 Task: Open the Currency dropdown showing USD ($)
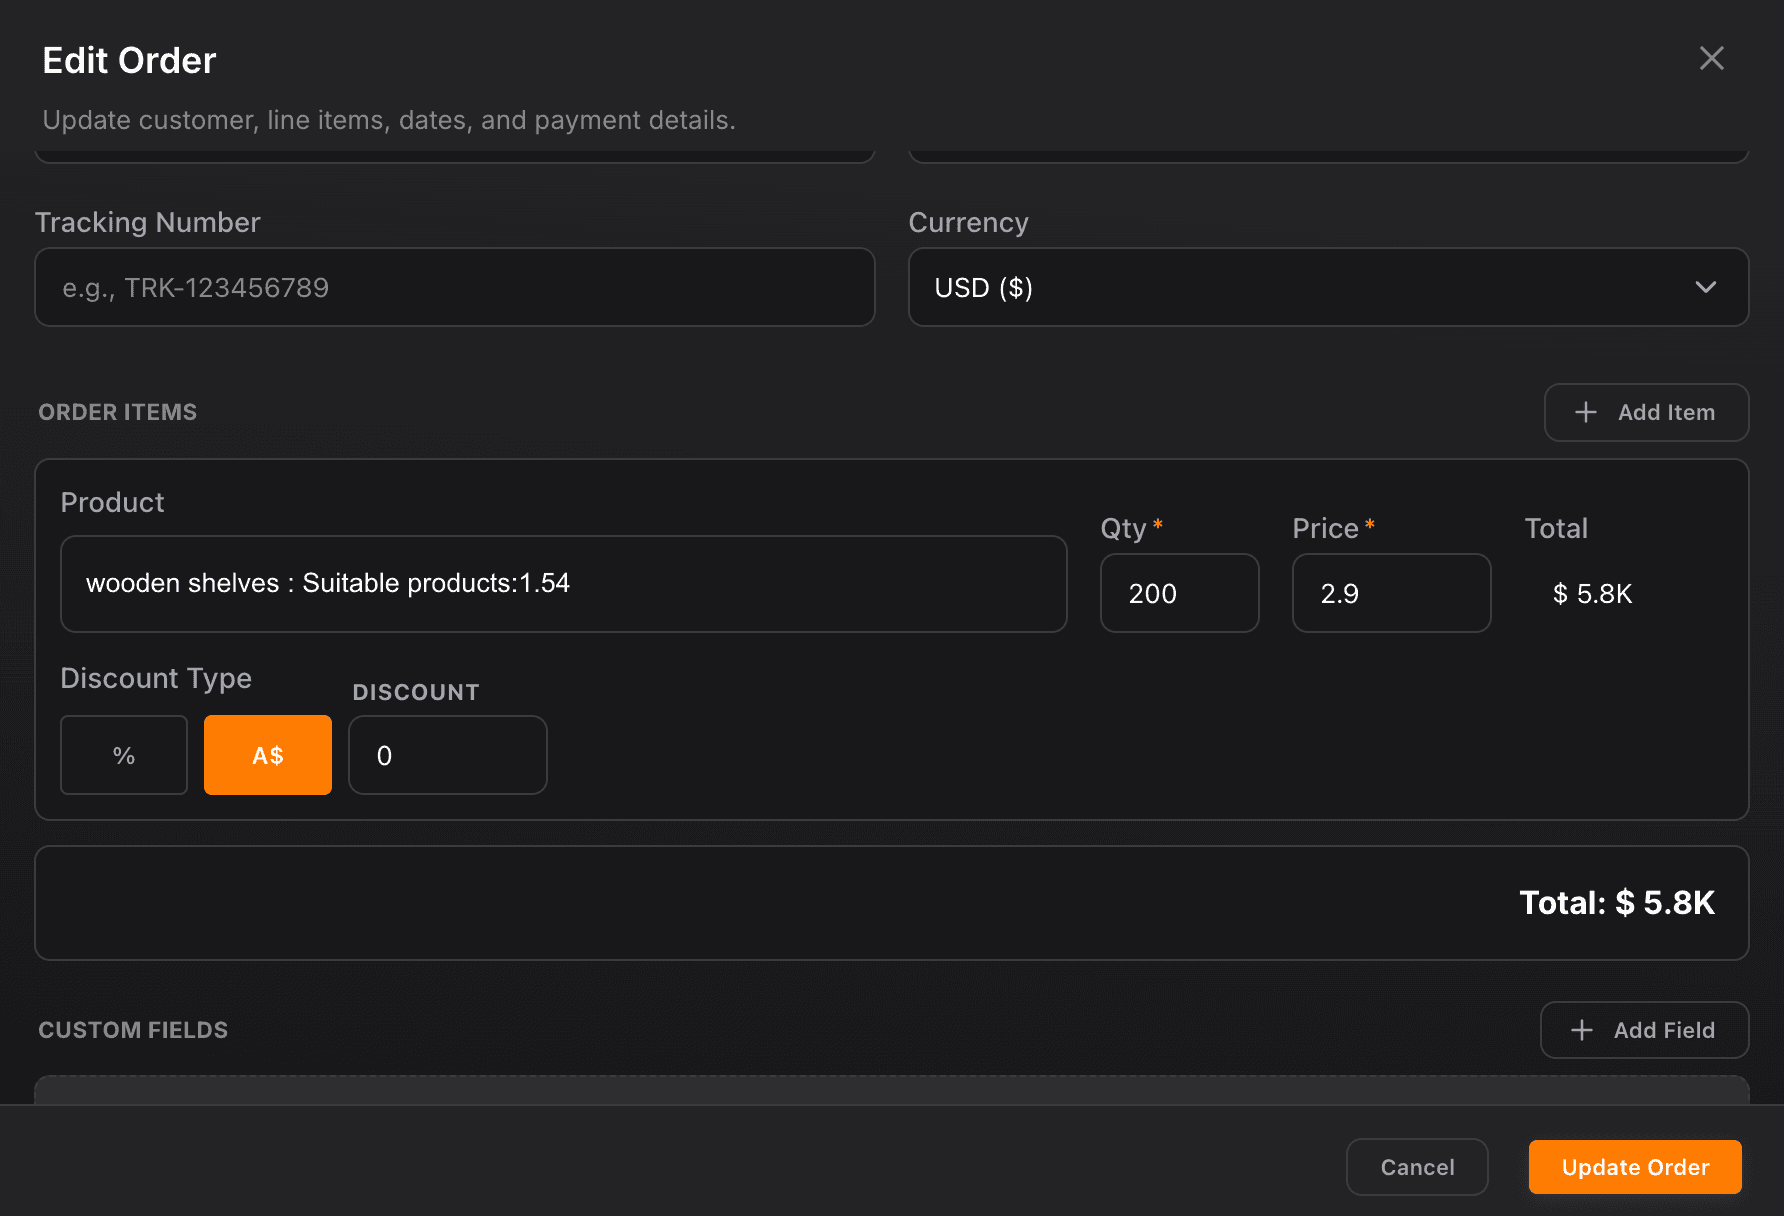pyautogui.click(x=1327, y=287)
